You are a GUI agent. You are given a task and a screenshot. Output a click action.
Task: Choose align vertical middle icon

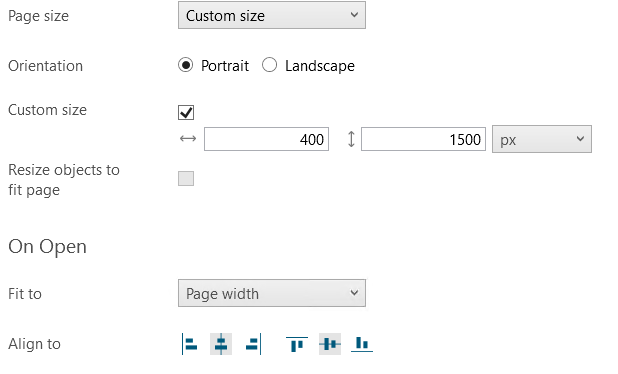pyautogui.click(x=330, y=344)
